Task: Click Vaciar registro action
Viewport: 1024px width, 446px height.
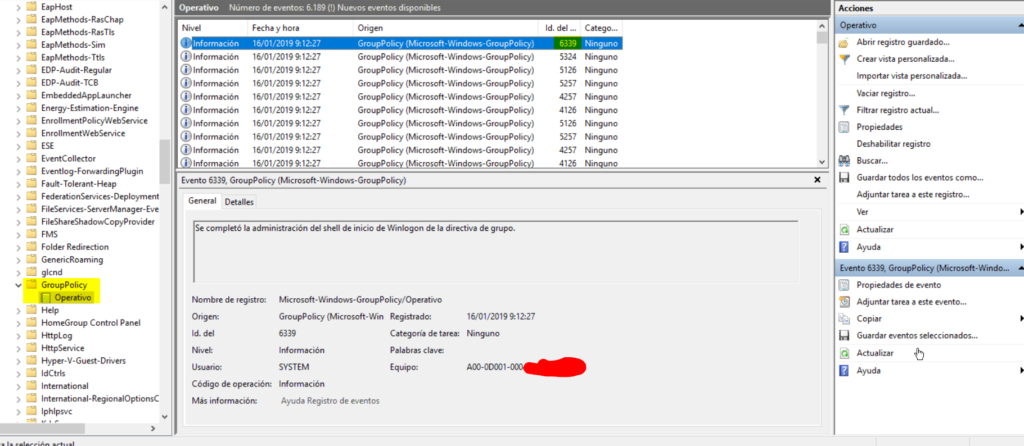Action: 885,93
